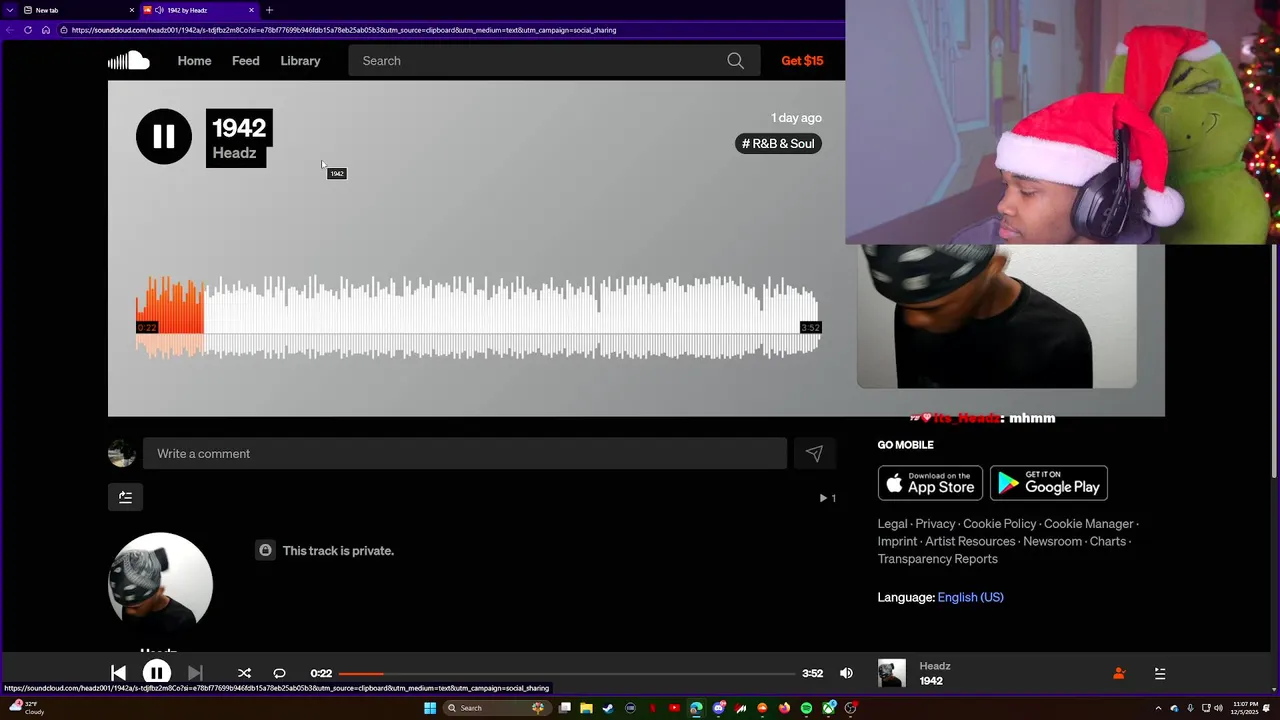
Task: Click the orange follow-artist icon in the player
Action: [x=1119, y=674]
